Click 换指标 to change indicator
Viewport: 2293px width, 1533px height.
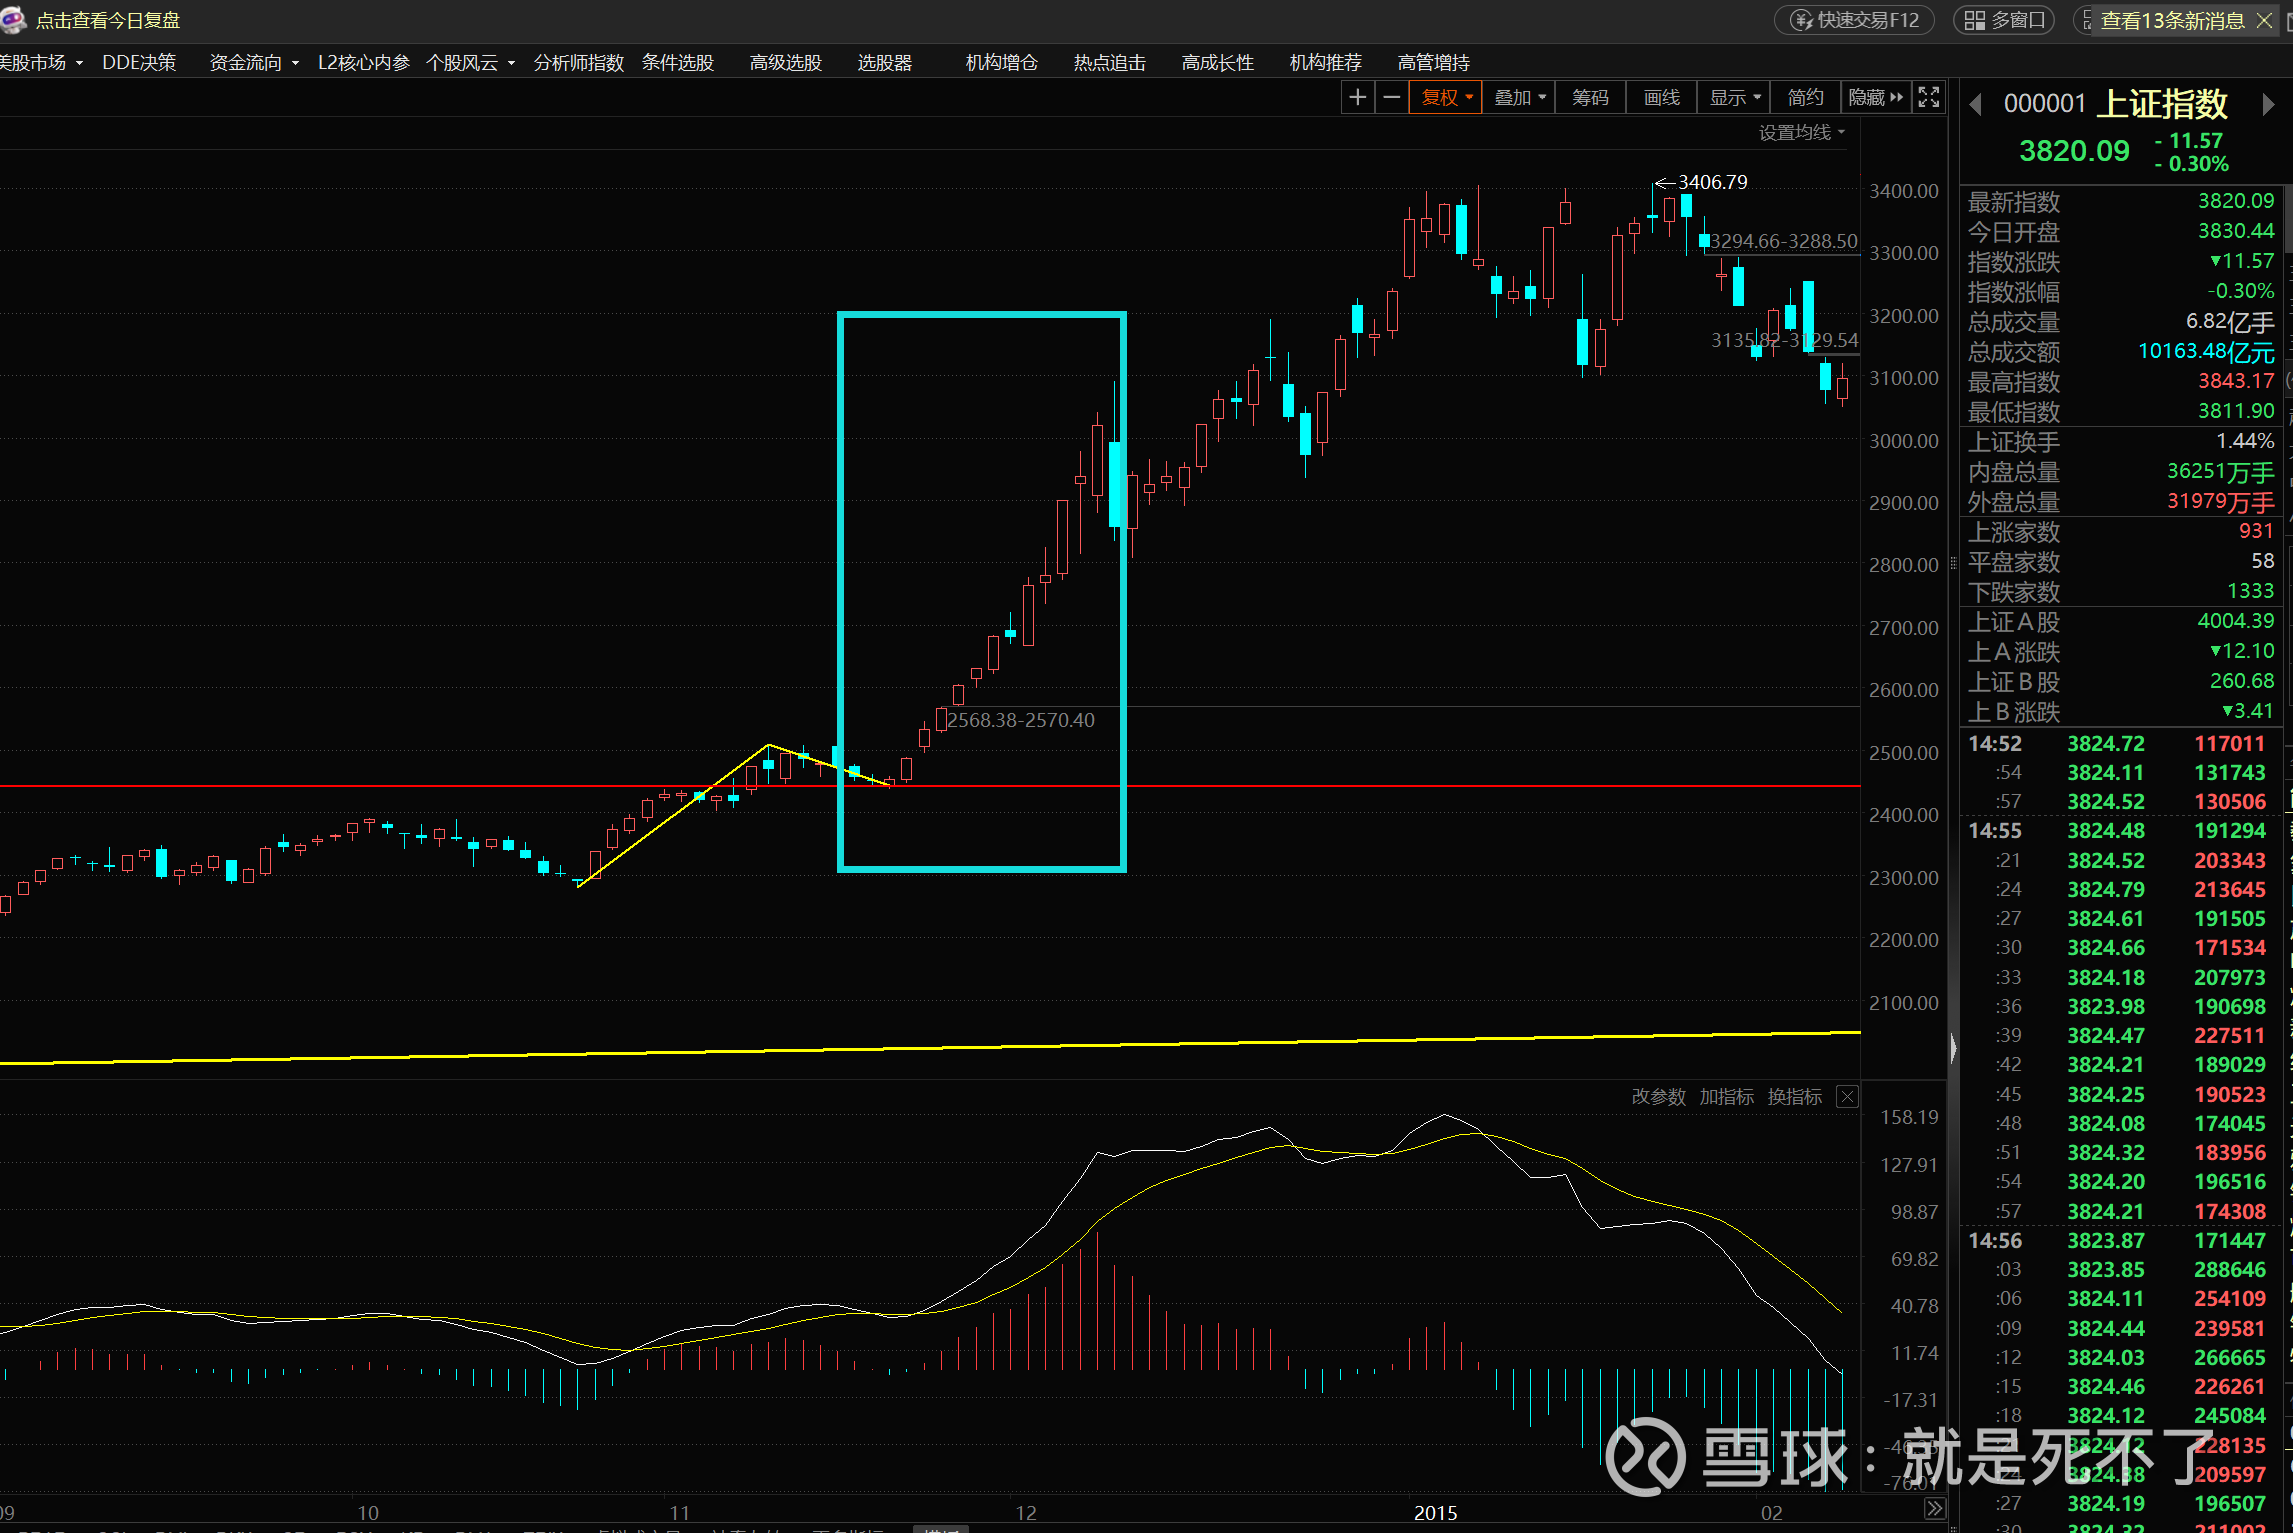pyautogui.click(x=1794, y=1097)
